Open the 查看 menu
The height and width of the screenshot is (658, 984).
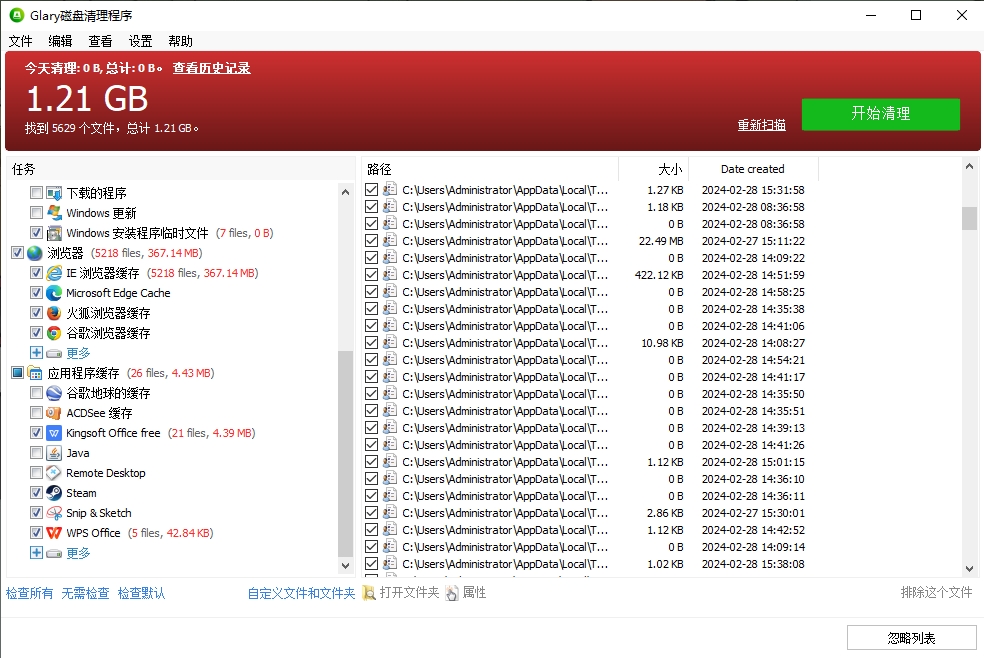99,41
